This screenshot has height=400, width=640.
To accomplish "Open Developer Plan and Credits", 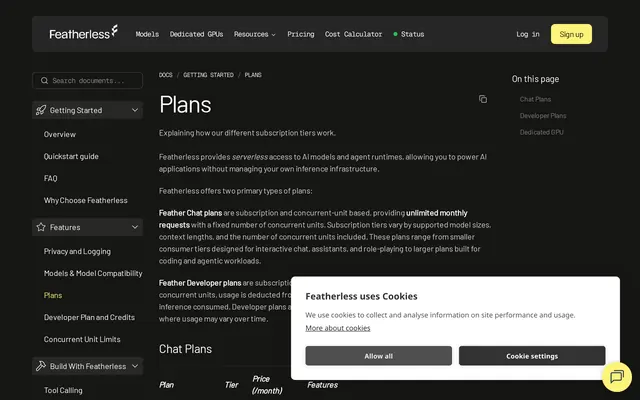I will (x=89, y=318).
